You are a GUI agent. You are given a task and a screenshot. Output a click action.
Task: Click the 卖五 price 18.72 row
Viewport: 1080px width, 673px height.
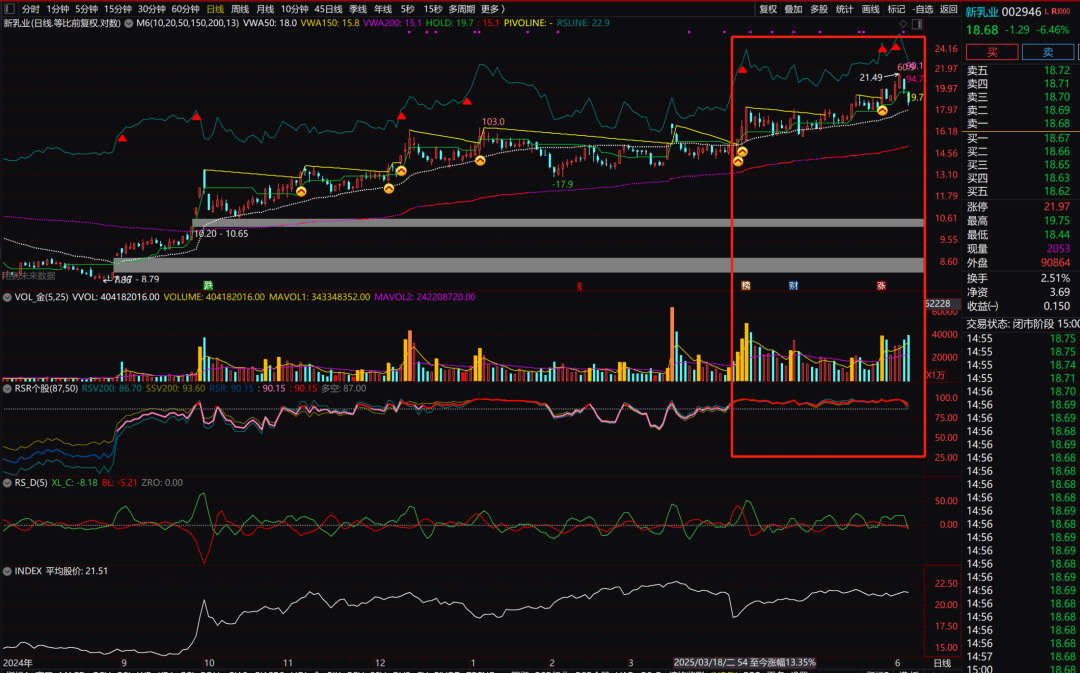[1019, 70]
